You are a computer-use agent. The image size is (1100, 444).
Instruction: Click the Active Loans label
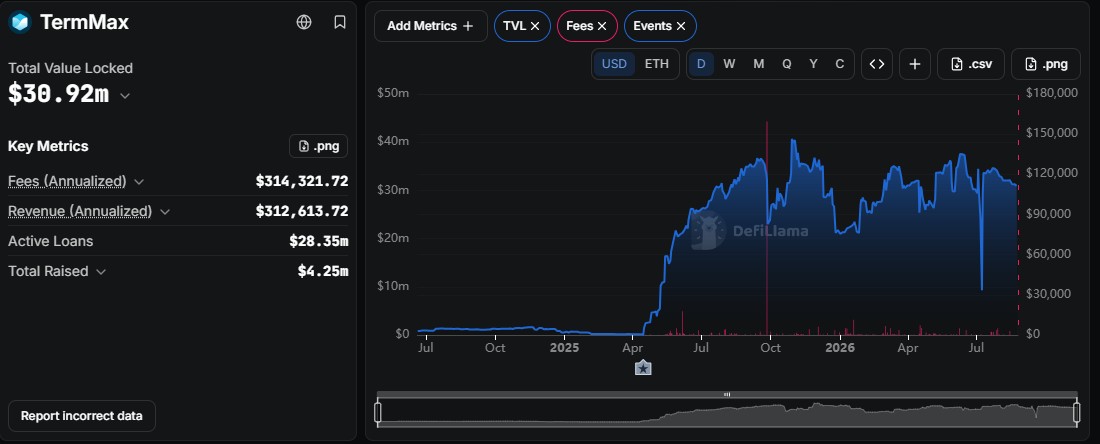coord(51,241)
